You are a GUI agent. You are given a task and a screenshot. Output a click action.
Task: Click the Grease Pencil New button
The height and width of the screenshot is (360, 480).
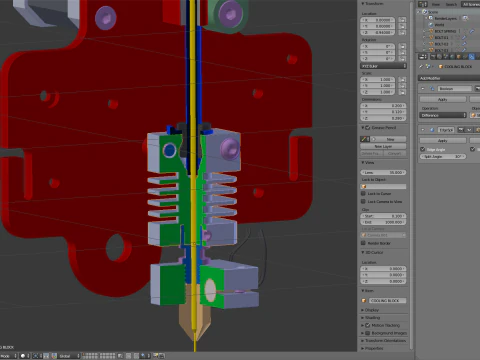[x=389, y=139]
